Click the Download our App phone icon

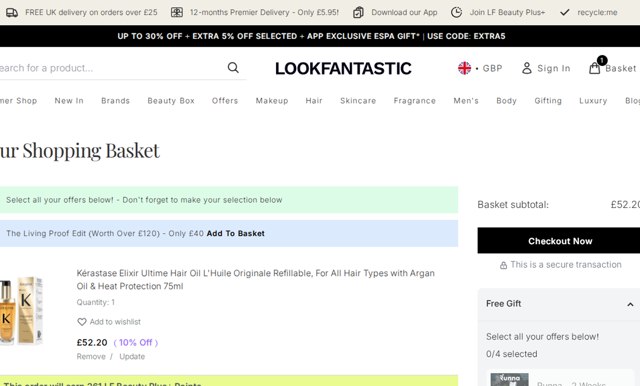[358, 12]
